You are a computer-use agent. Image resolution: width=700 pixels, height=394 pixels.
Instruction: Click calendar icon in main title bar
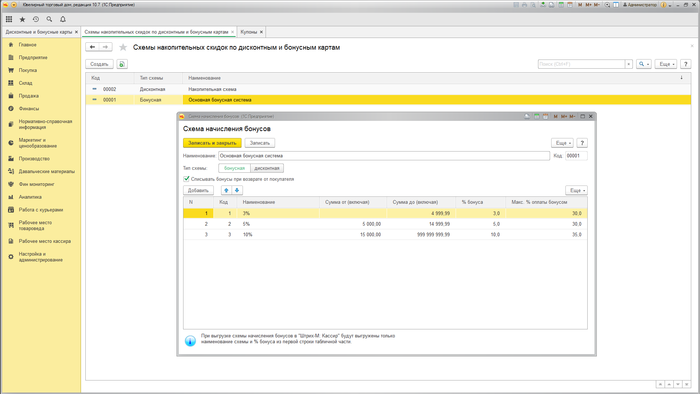click(x=570, y=5)
